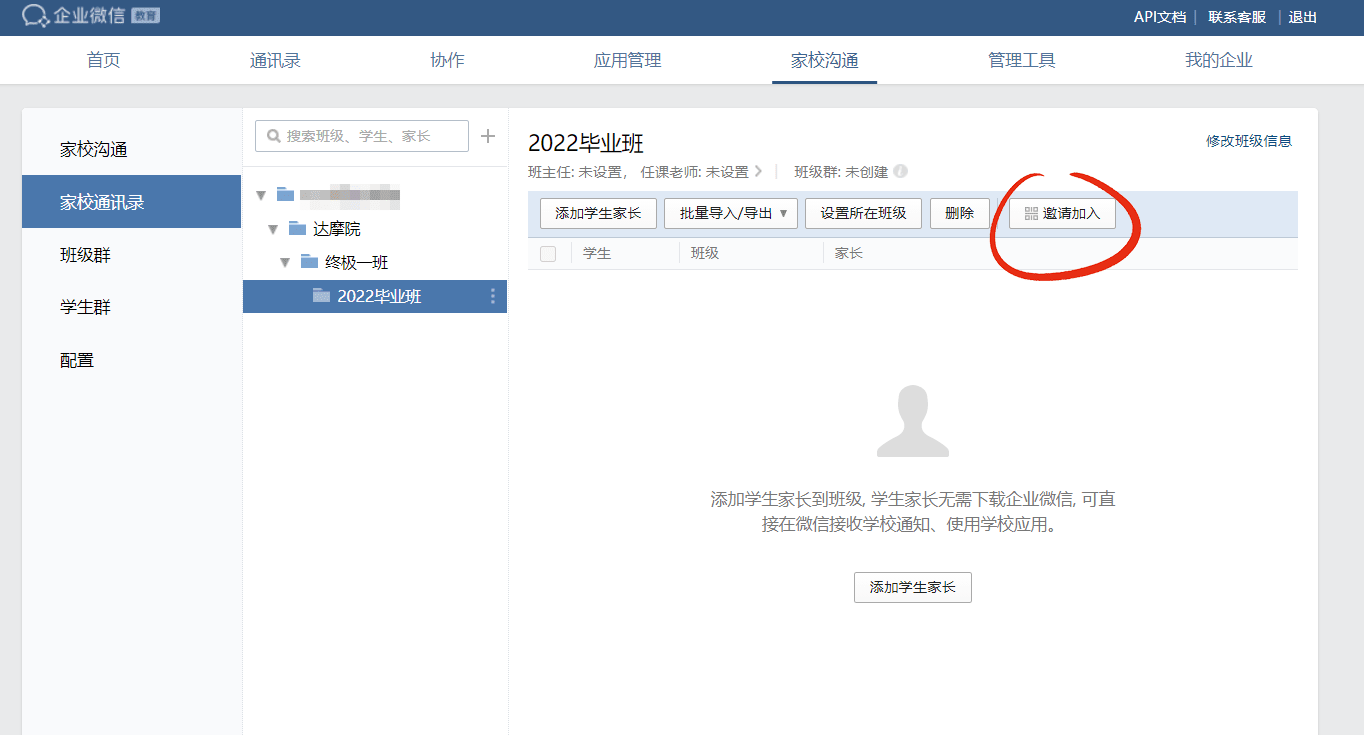This screenshot has width=1364, height=735.
Task: Click the 退出 logout link
Action: coord(1302,17)
